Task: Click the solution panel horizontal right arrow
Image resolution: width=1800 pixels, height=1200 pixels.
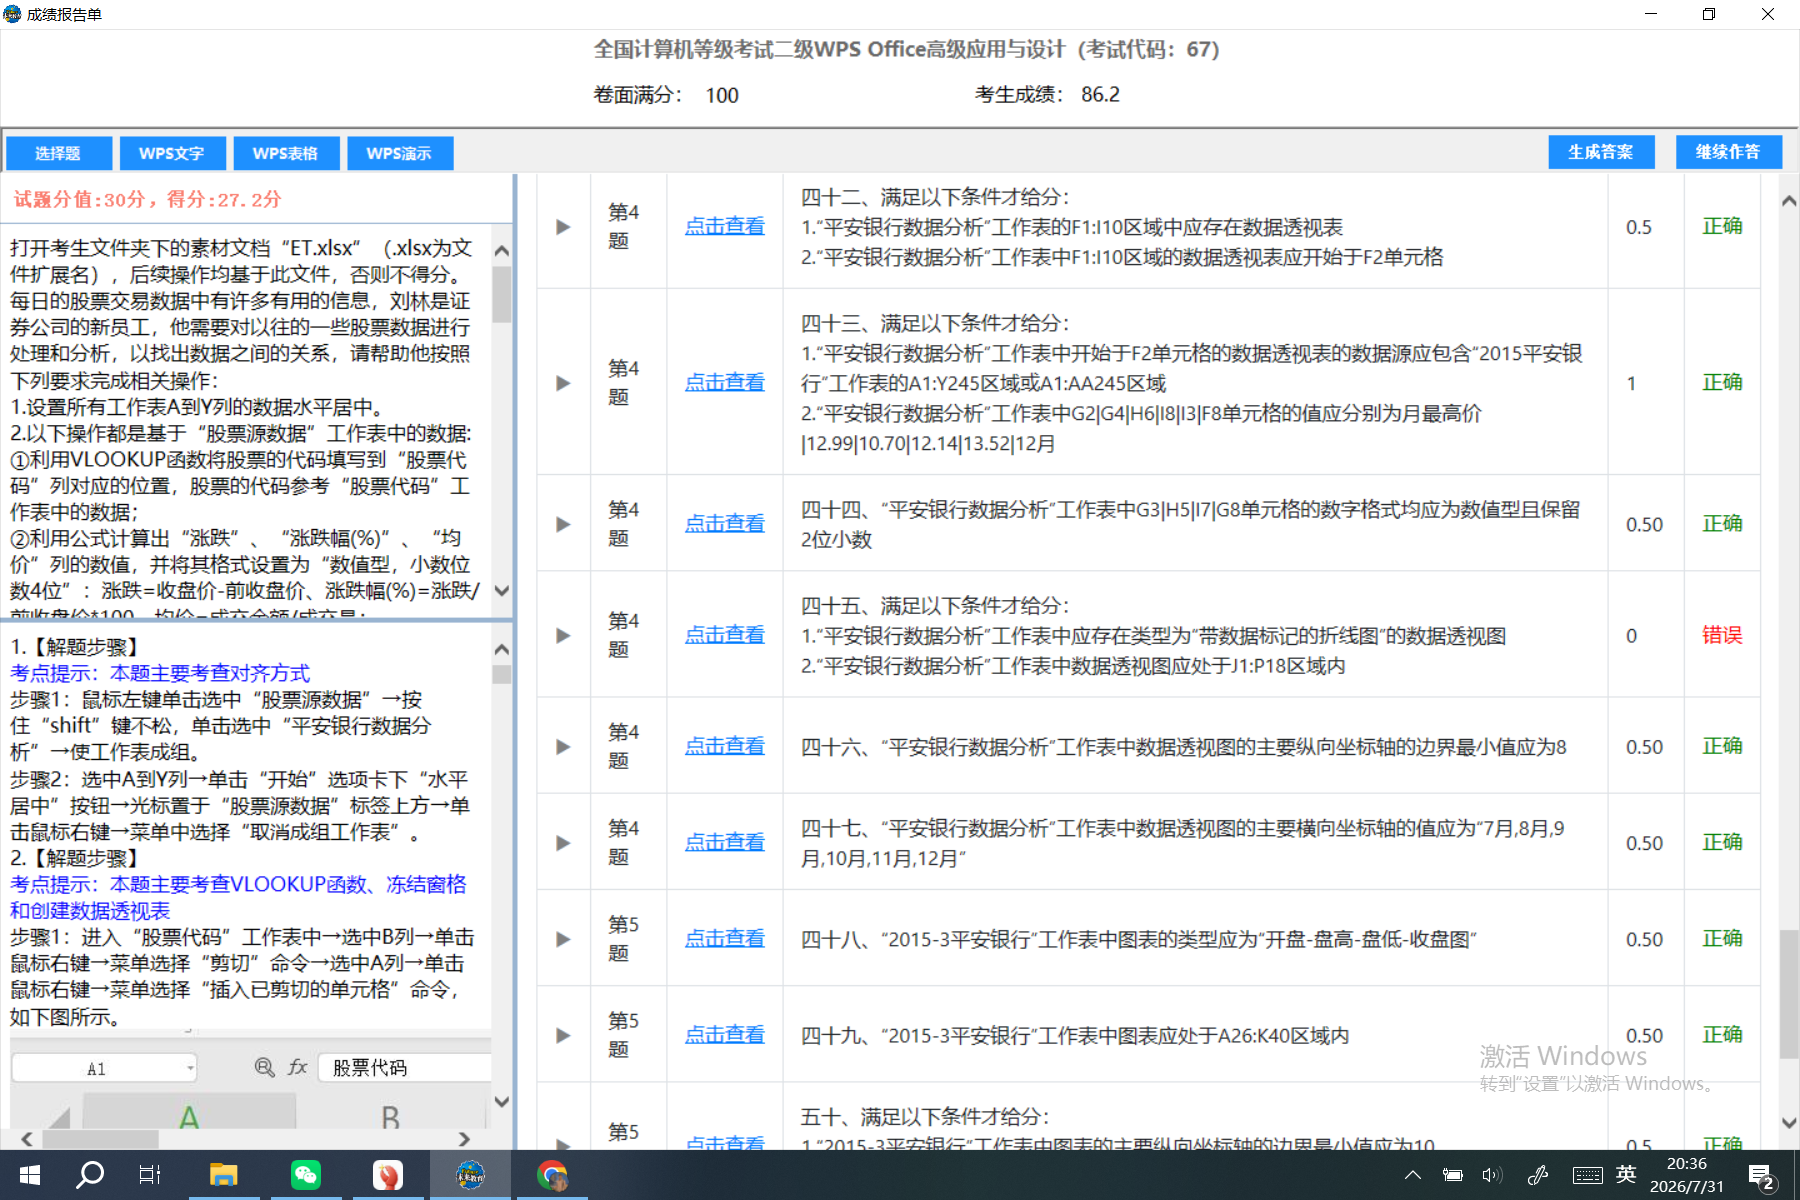Action: [464, 1139]
